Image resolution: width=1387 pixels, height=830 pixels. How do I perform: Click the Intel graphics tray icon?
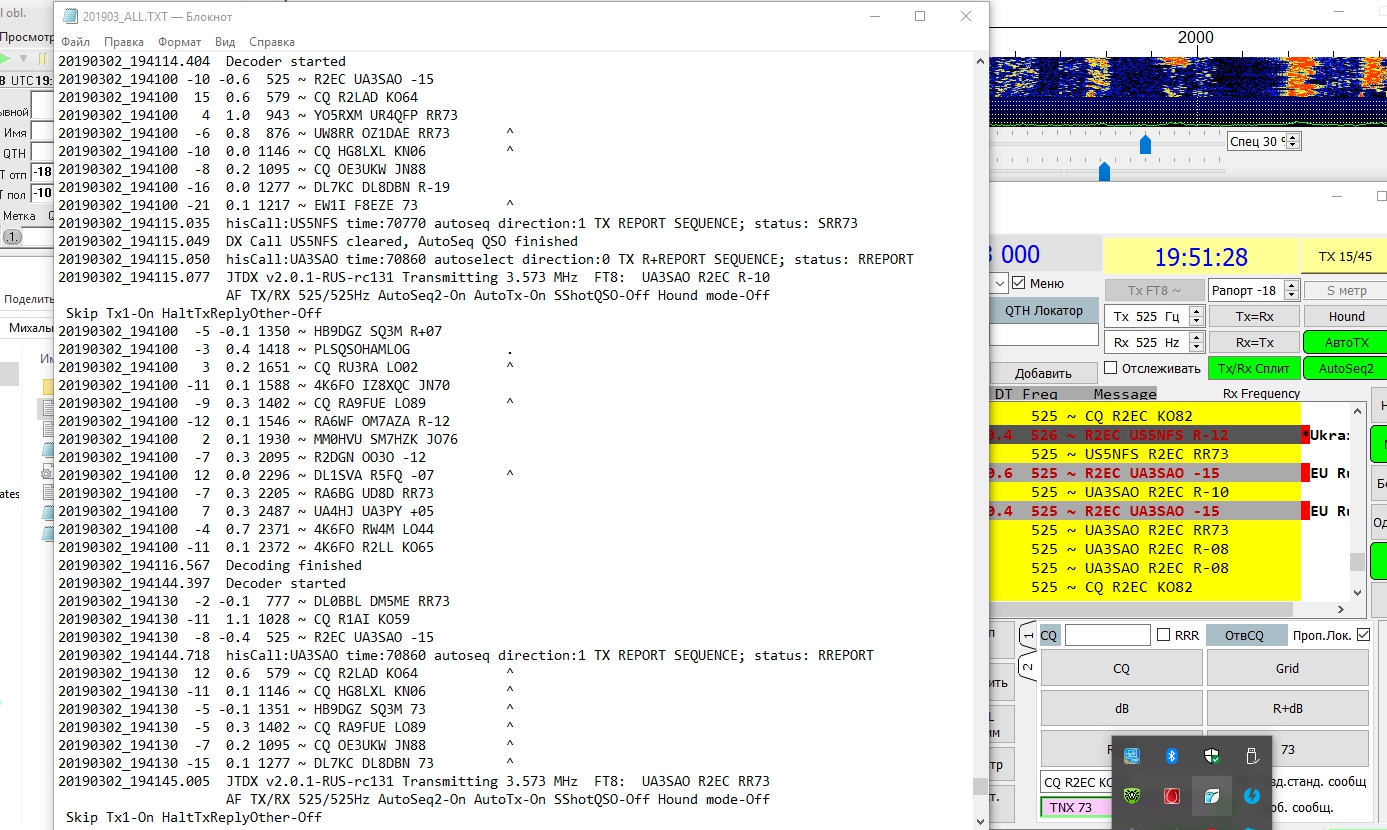pyautogui.click(x=1132, y=757)
